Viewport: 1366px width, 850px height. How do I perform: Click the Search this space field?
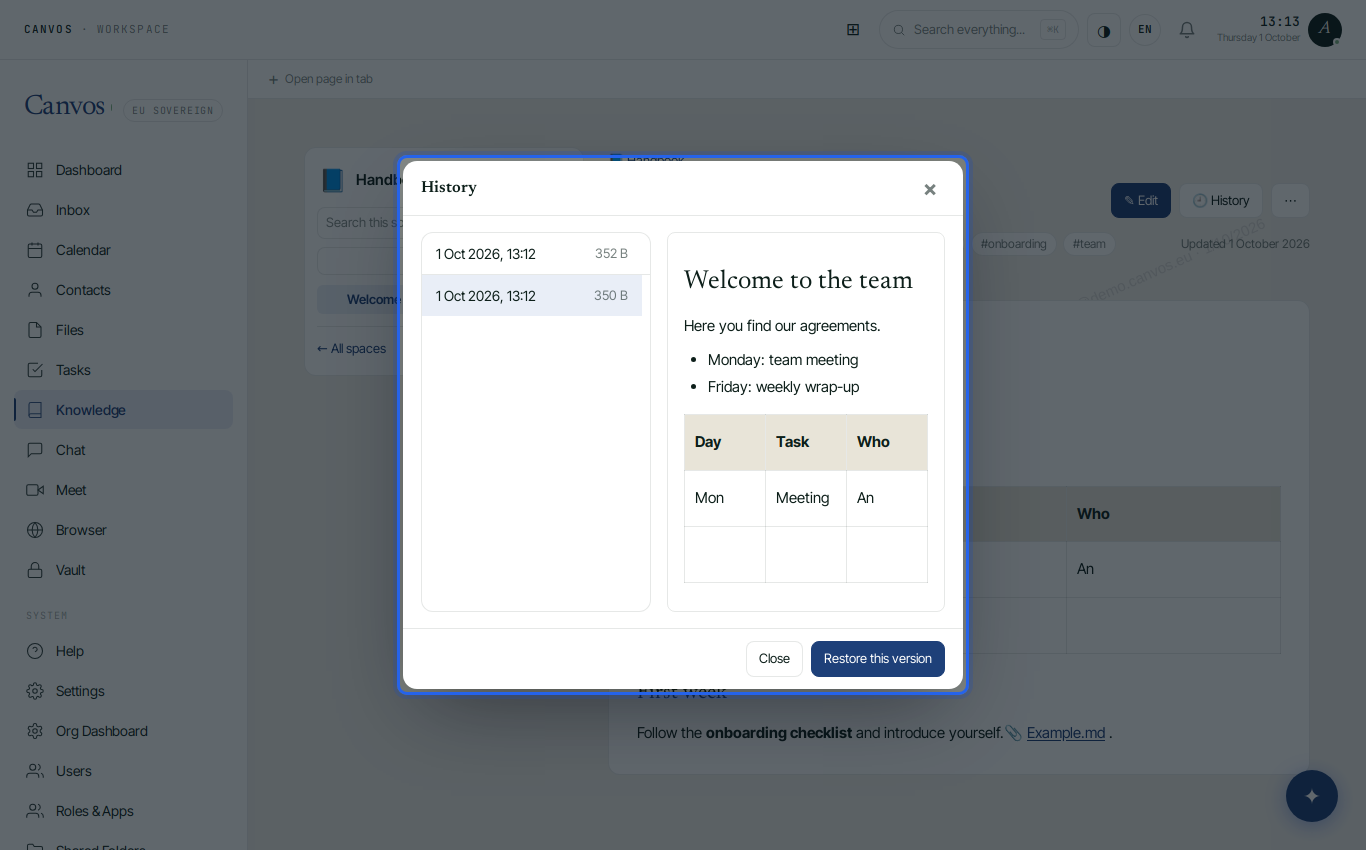pos(360,222)
